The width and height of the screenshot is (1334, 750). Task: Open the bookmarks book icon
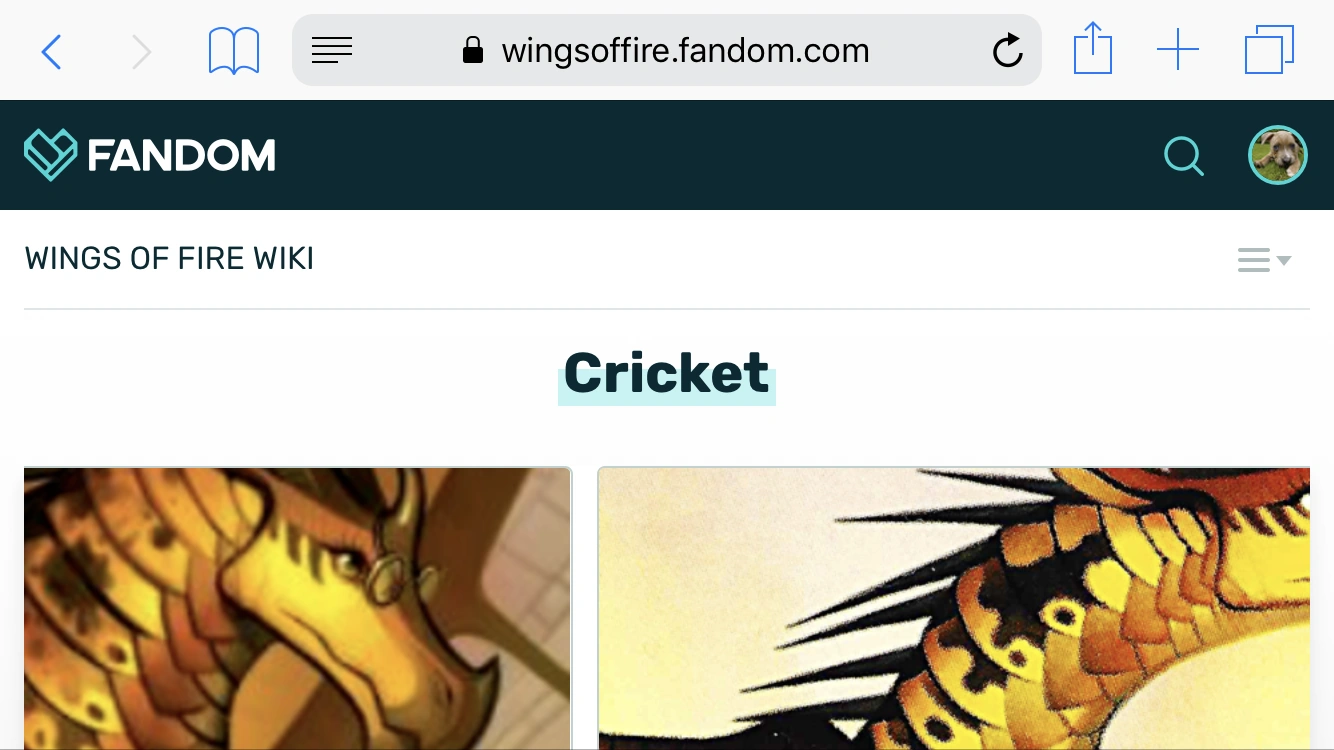(x=234, y=51)
